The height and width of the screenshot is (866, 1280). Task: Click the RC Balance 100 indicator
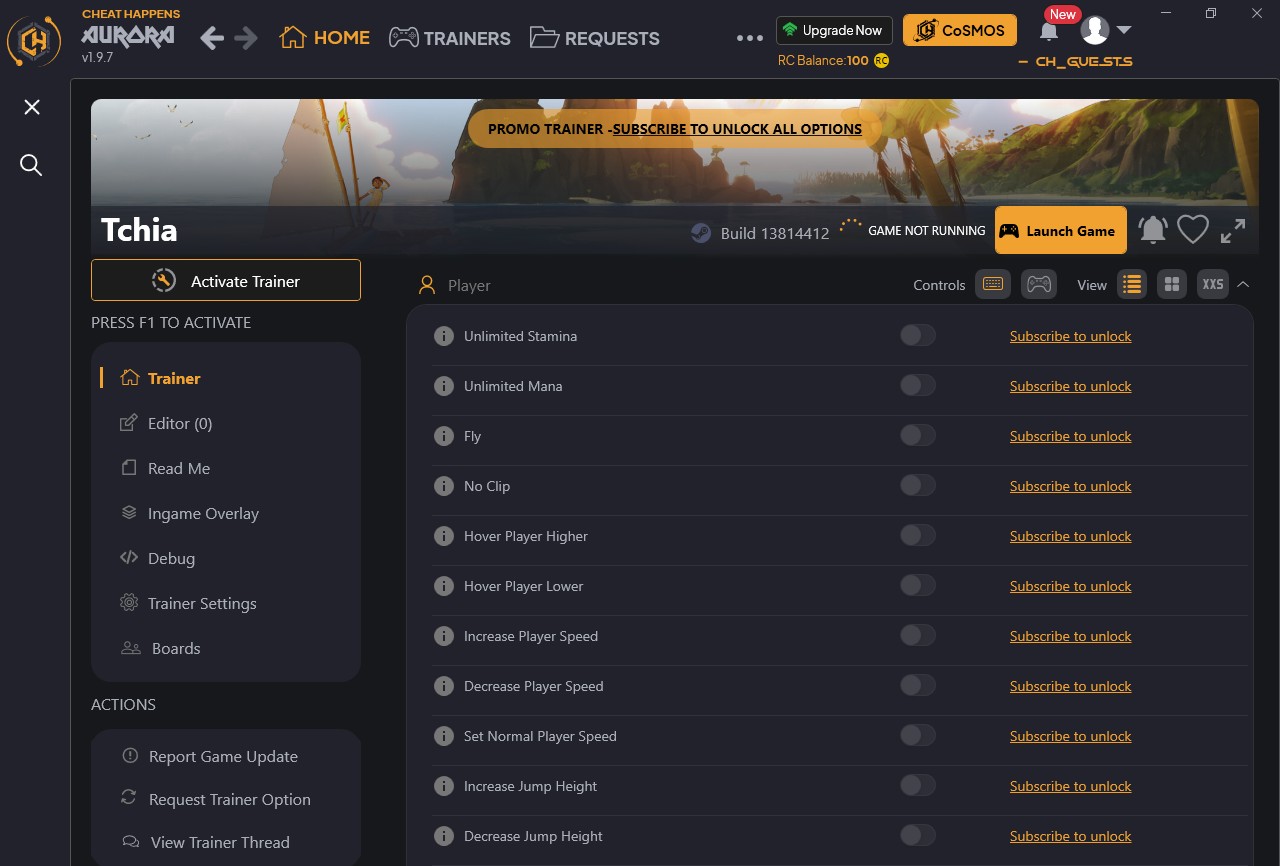(x=834, y=60)
